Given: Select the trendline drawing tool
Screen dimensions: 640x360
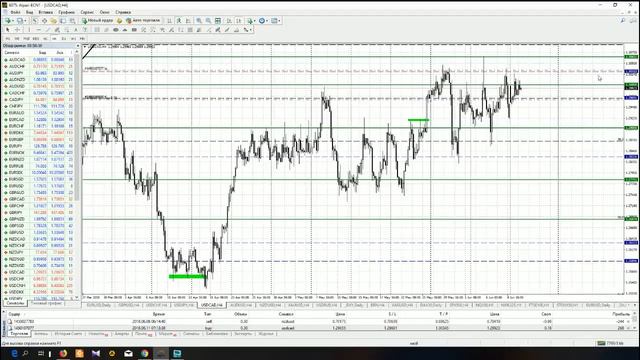Looking at the screenshot, I should point(48,30).
